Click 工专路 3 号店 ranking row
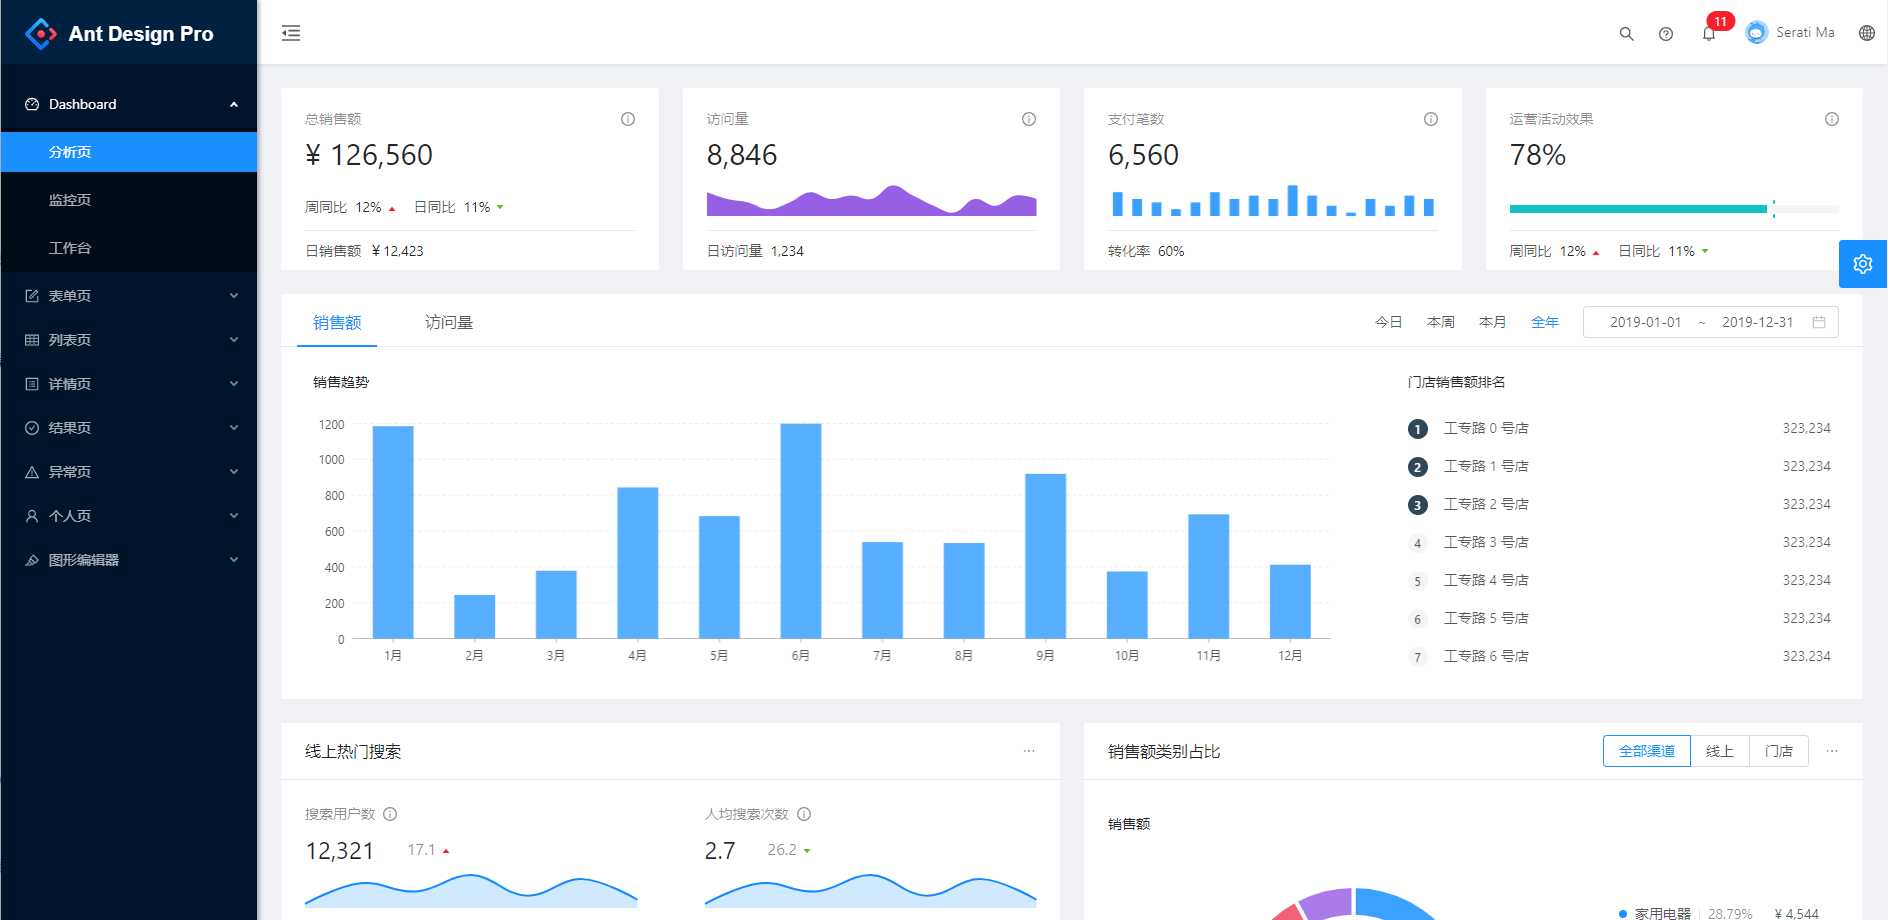This screenshot has width=1888, height=920. tap(1619, 542)
